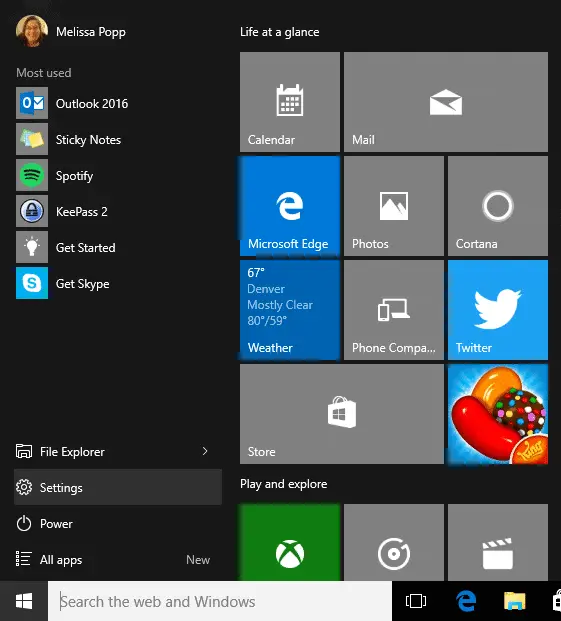The height and width of the screenshot is (621, 561).
Task: Launch KeePass 2
Action: tap(118, 211)
